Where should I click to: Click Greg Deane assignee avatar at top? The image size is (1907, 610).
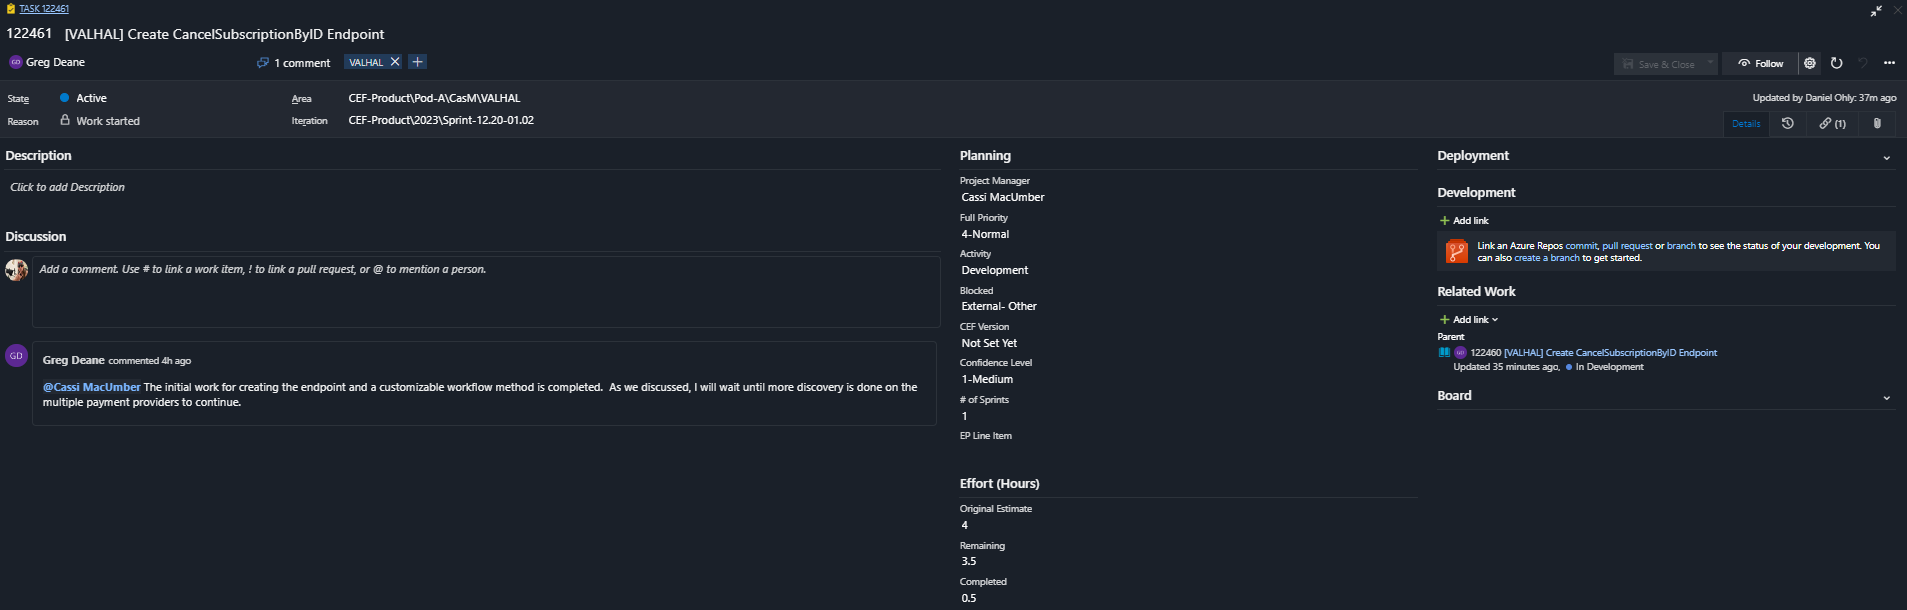point(15,62)
